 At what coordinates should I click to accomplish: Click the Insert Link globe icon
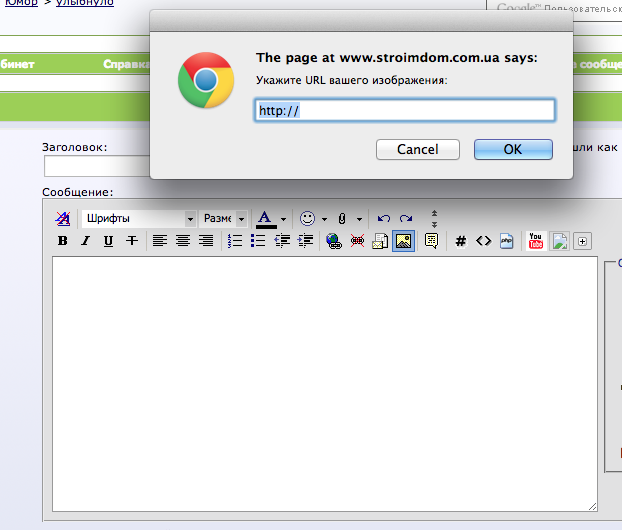tap(334, 241)
